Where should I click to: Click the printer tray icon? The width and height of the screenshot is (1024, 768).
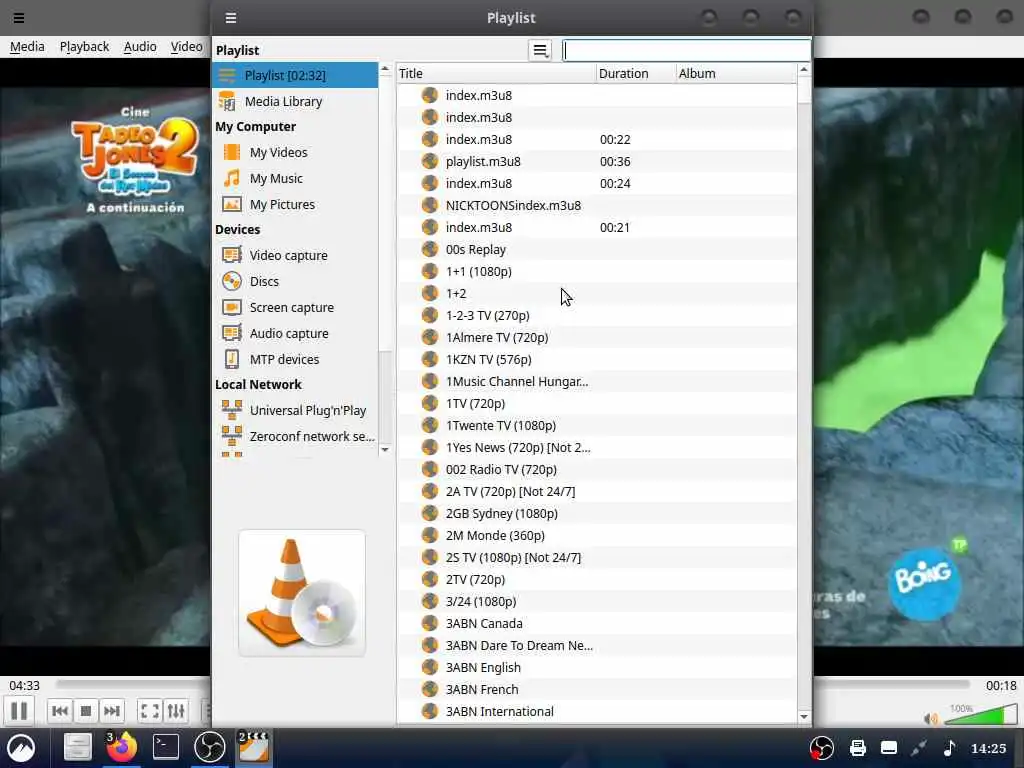(x=857, y=748)
